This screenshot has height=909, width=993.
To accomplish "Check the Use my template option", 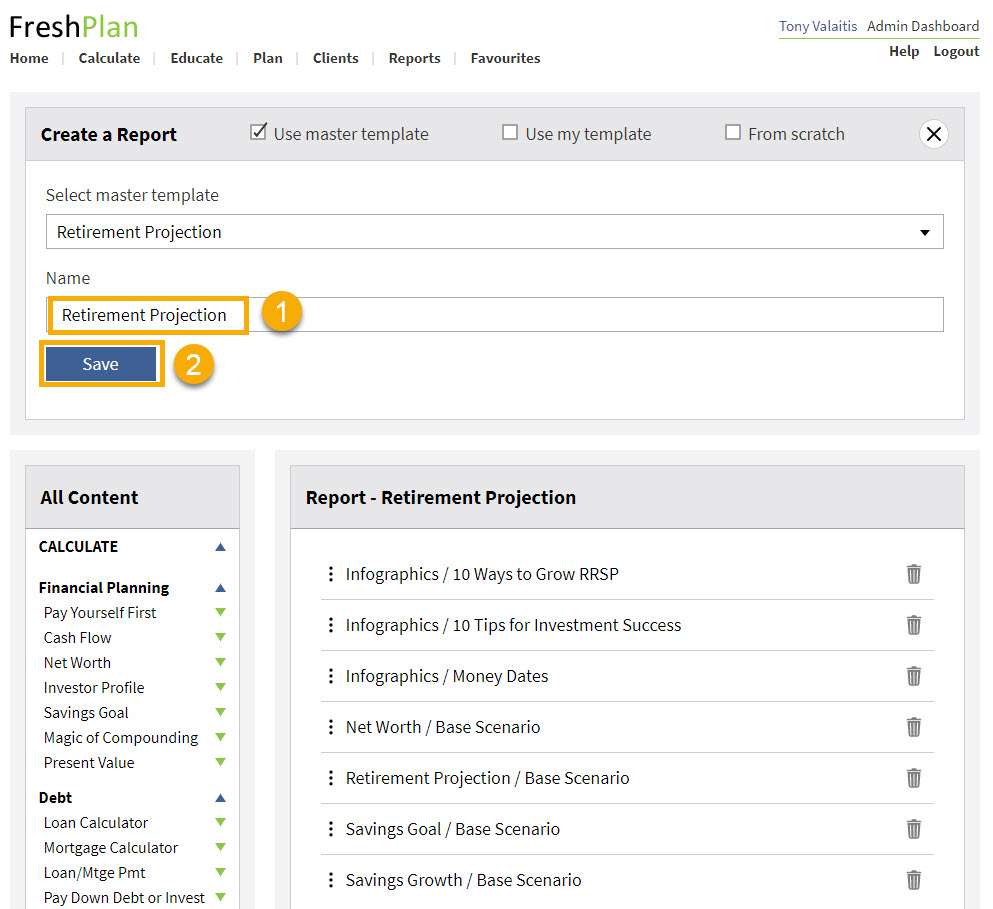I will click(x=510, y=132).
